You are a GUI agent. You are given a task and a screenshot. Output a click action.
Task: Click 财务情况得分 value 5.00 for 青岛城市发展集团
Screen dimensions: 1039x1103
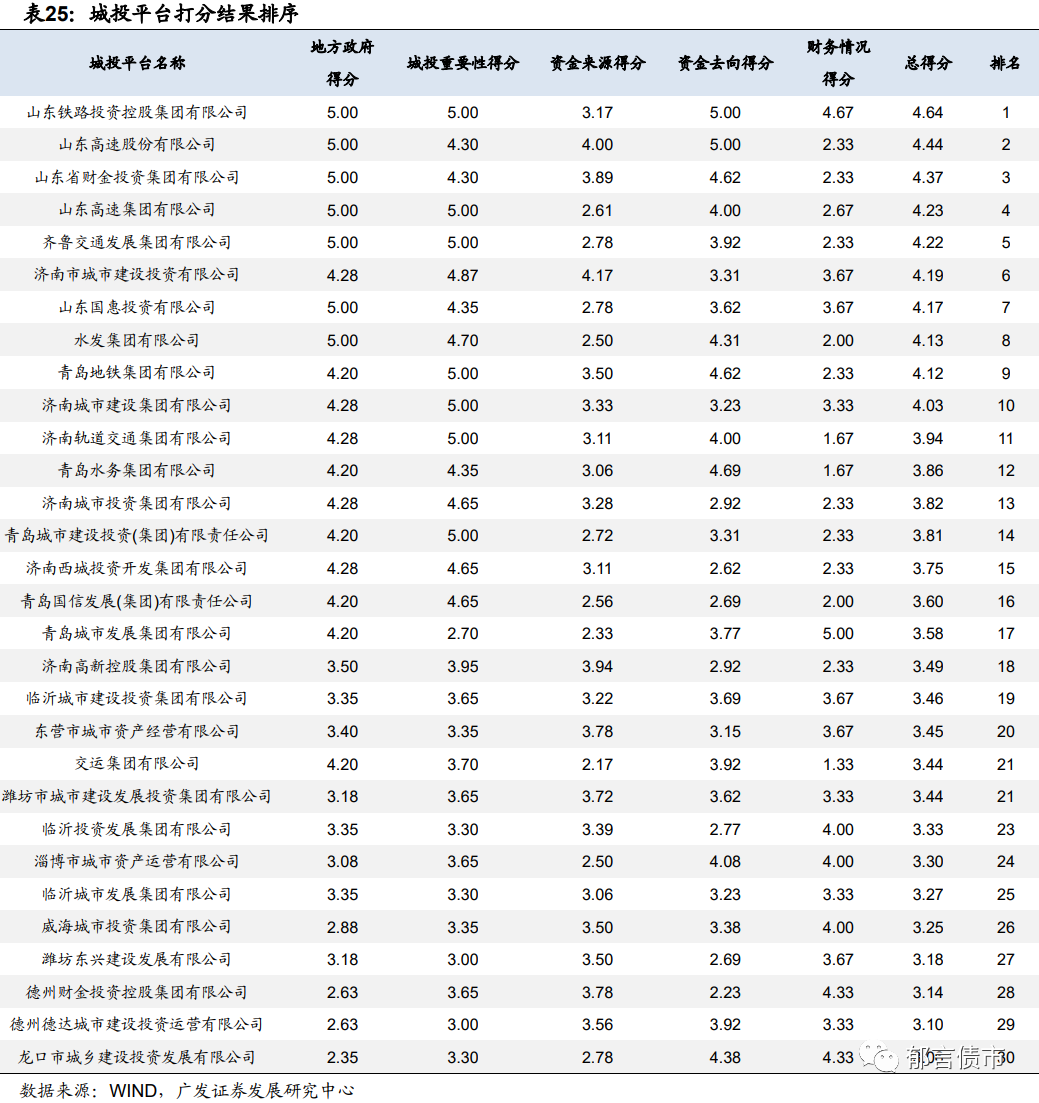click(x=838, y=634)
